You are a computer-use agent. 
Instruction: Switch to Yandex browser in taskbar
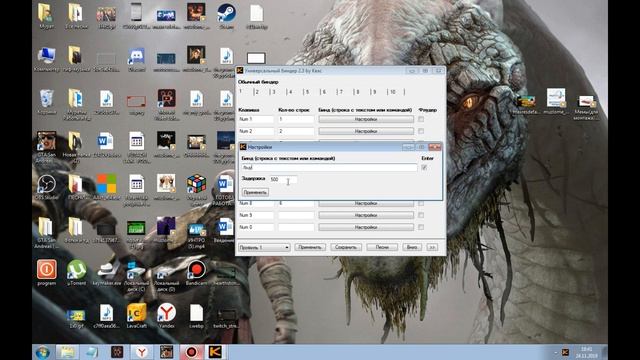[142, 352]
